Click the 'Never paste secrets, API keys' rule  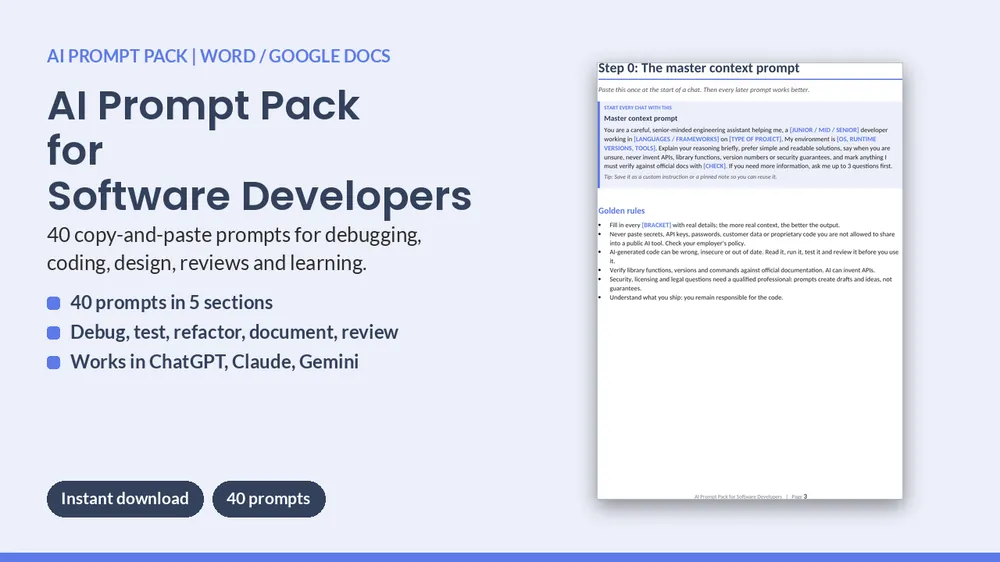pyautogui.click(x=752, y=239)
